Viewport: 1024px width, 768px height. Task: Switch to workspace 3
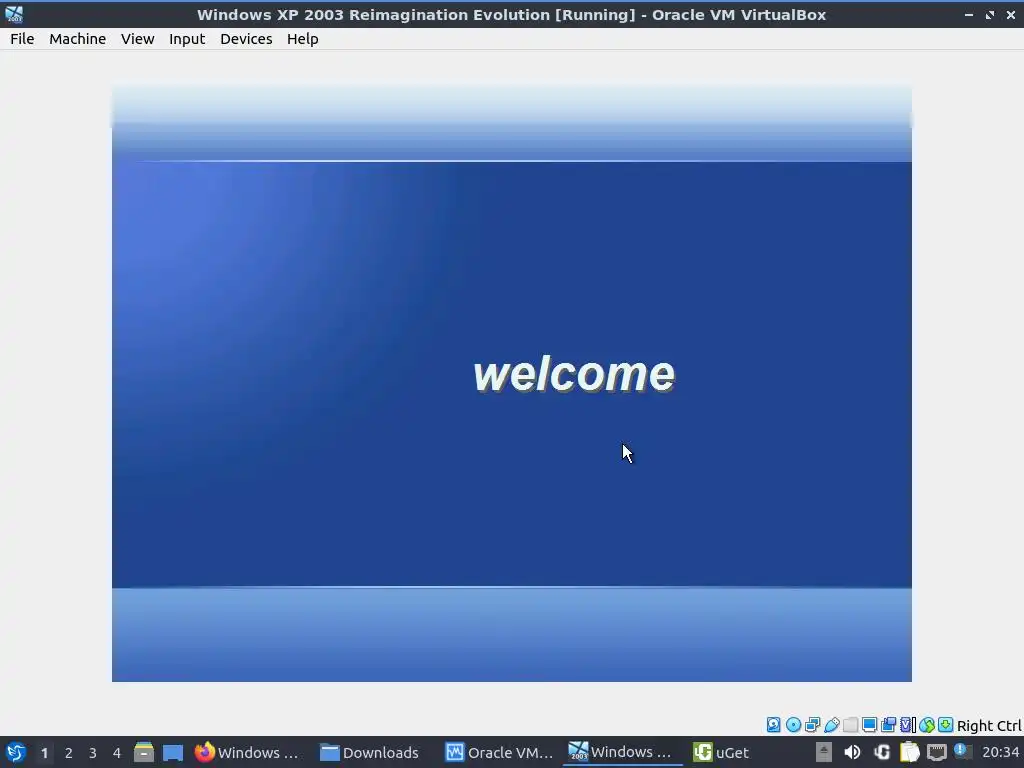(93, 753)
